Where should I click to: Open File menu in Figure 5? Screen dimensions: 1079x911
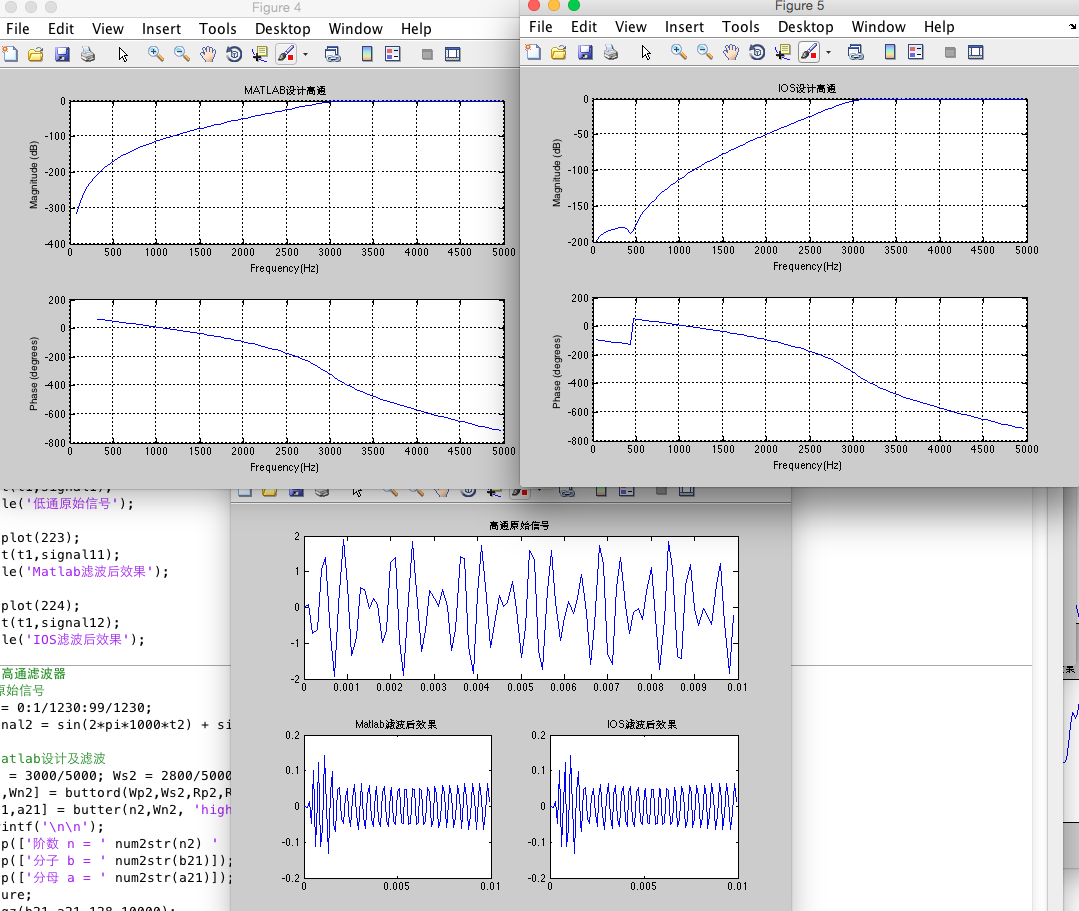click(541, 27)
